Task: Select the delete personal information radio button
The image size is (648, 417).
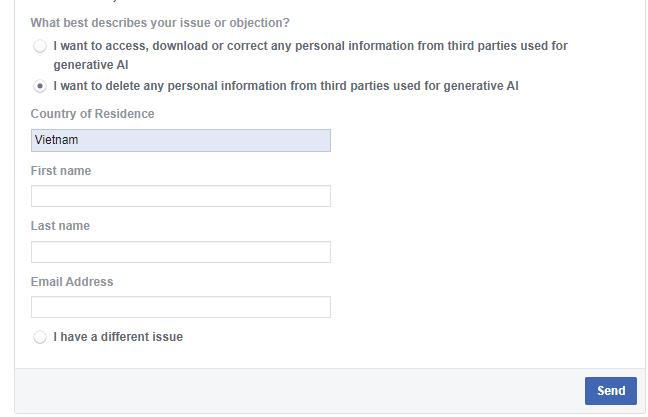Action: (40, 86)
